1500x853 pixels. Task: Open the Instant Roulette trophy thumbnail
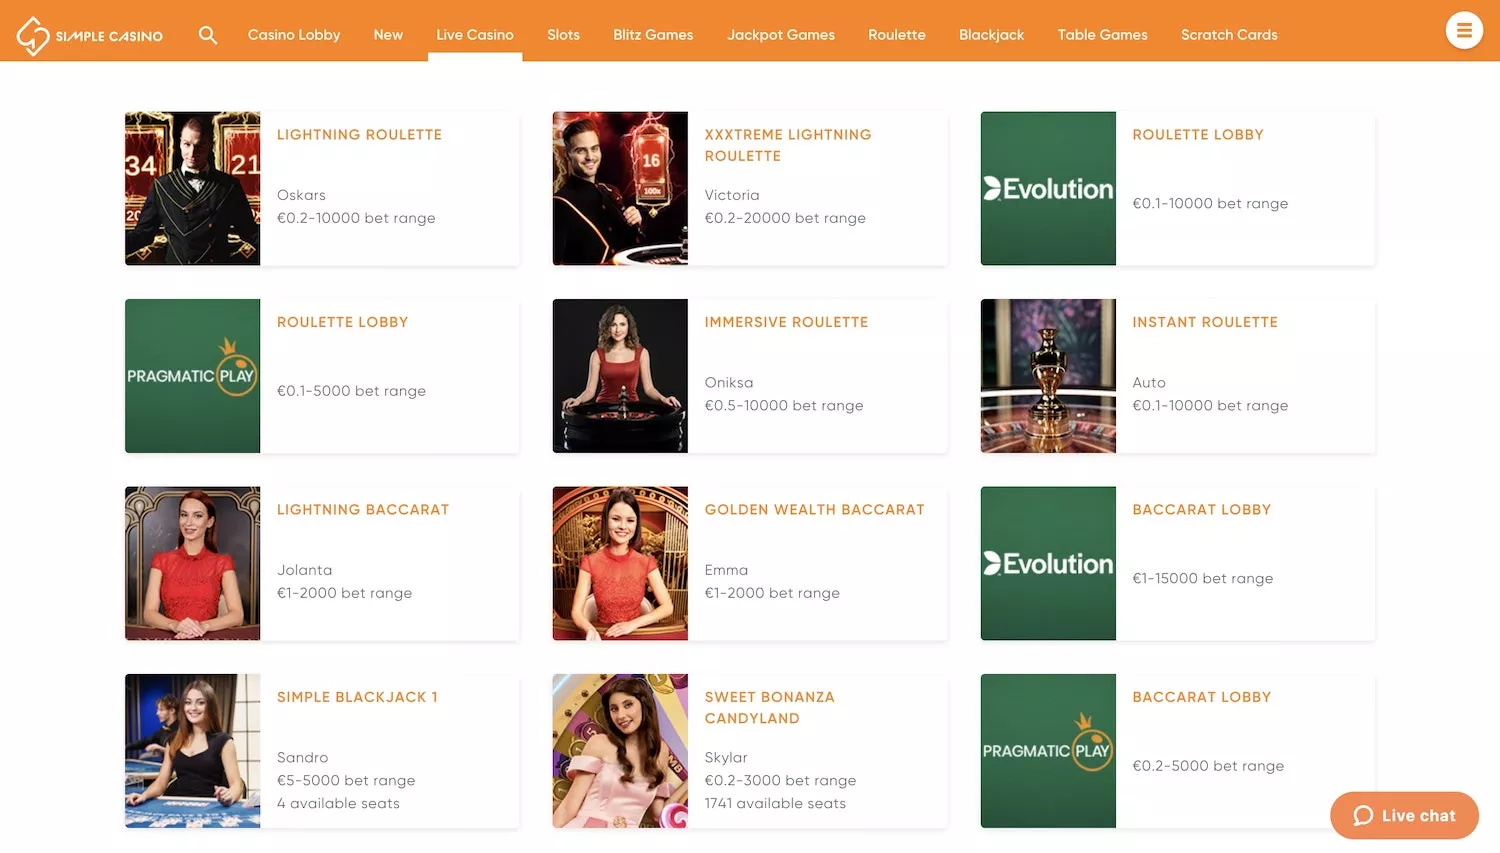pos(1048,376)
